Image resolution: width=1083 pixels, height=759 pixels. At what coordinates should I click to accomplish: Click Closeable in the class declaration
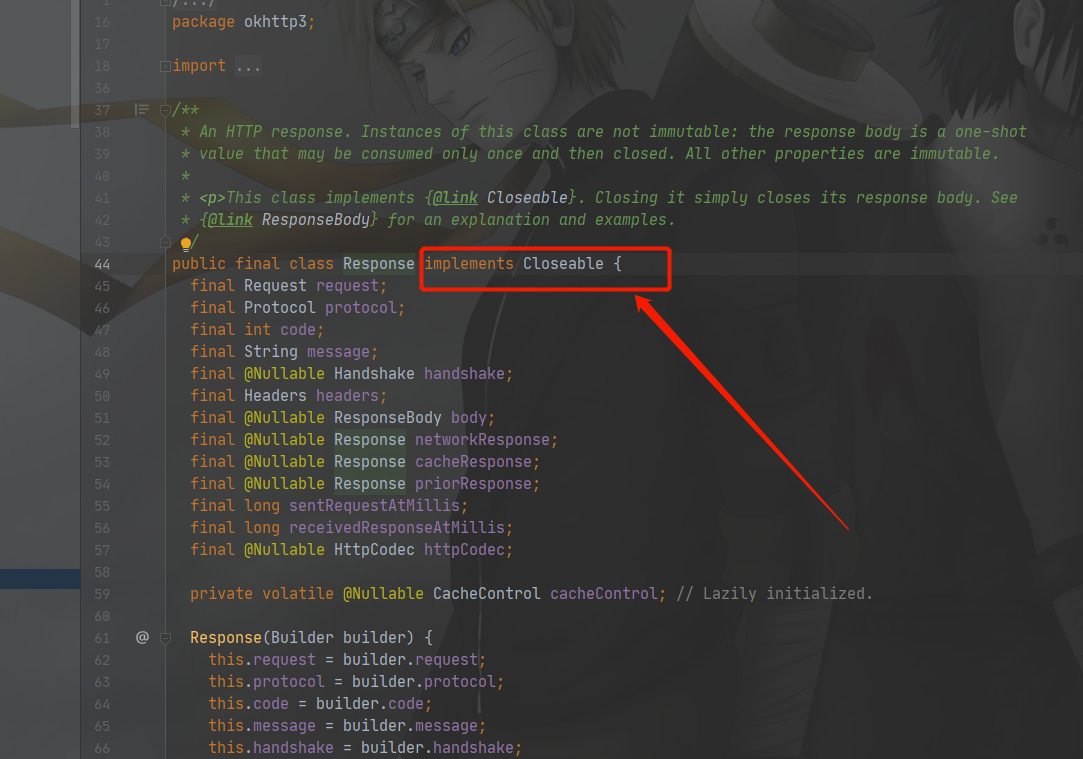tap(563, 264)
